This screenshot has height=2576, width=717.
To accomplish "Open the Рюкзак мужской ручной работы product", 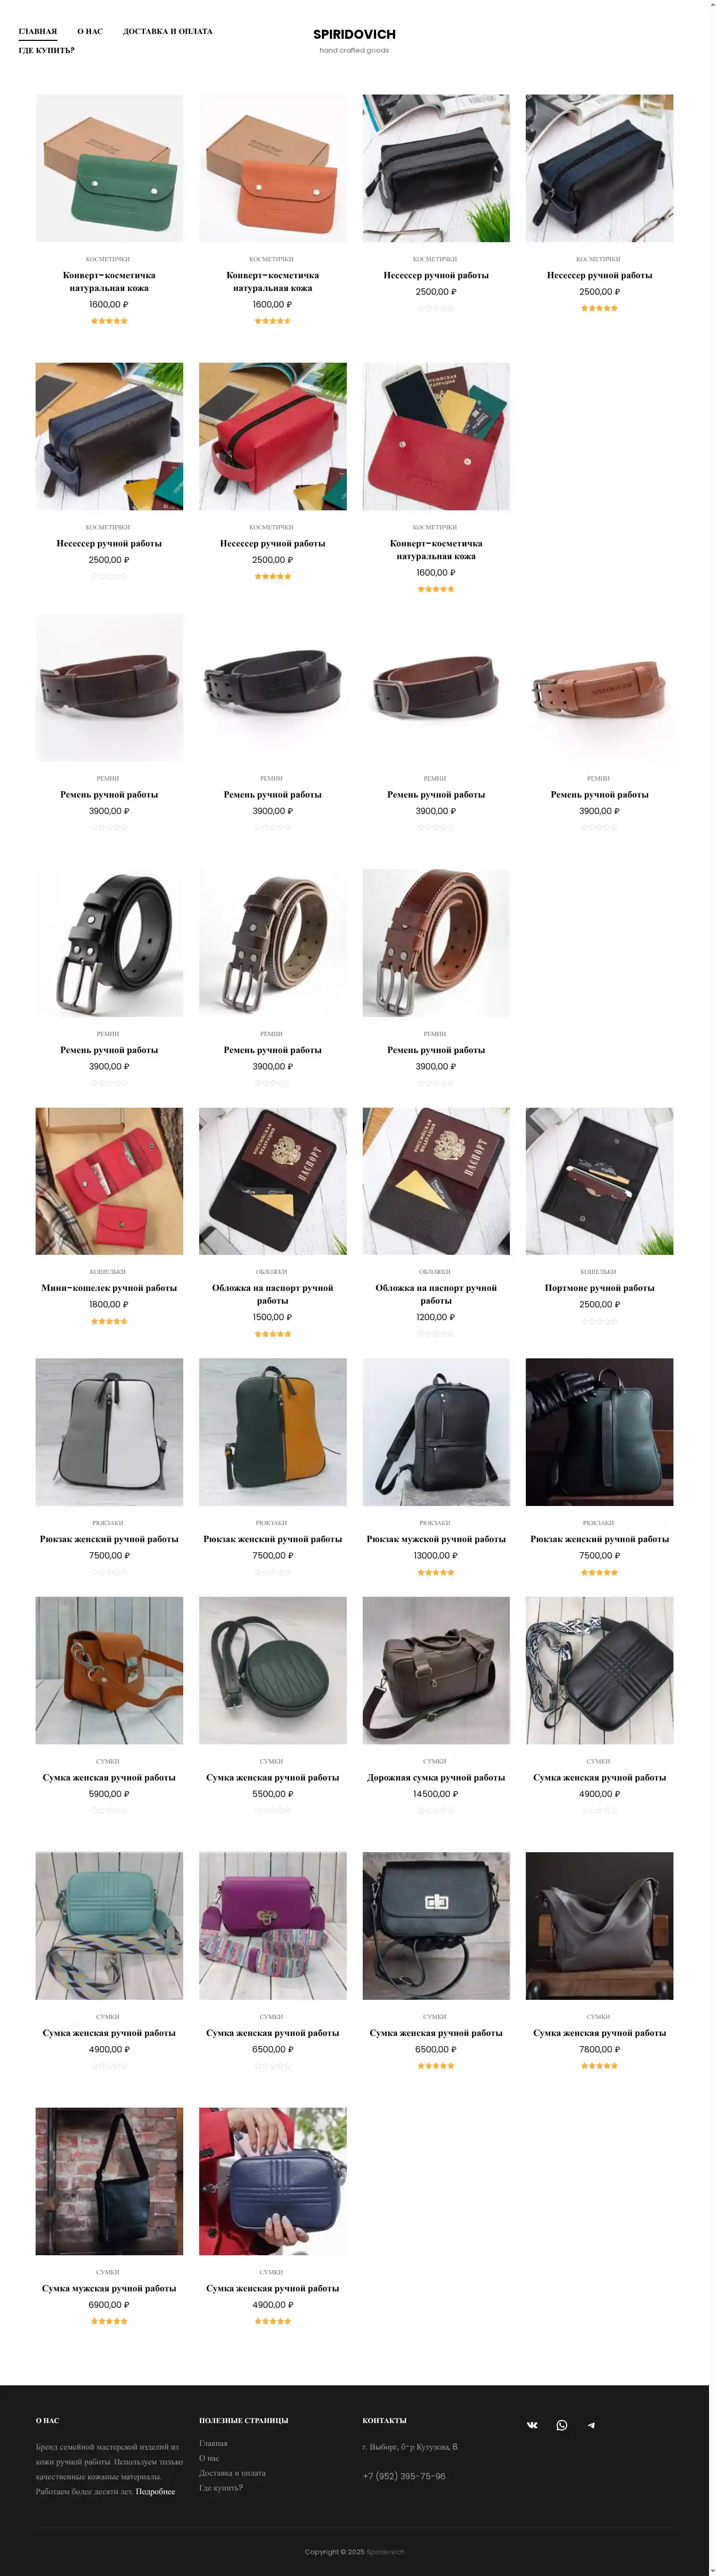I will point(436,1539).
